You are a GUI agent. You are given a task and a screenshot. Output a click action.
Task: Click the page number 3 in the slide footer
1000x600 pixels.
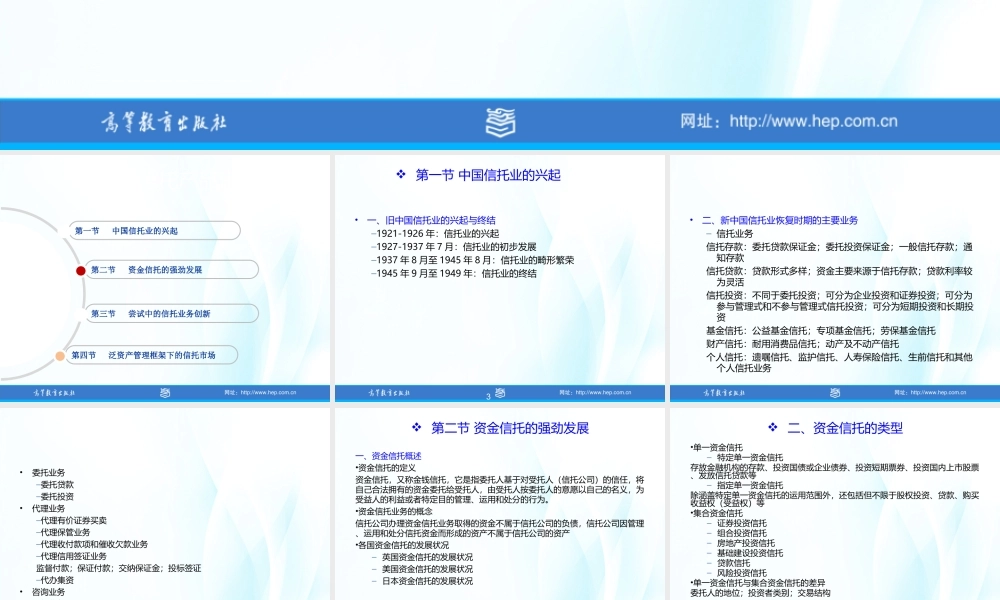489,395
